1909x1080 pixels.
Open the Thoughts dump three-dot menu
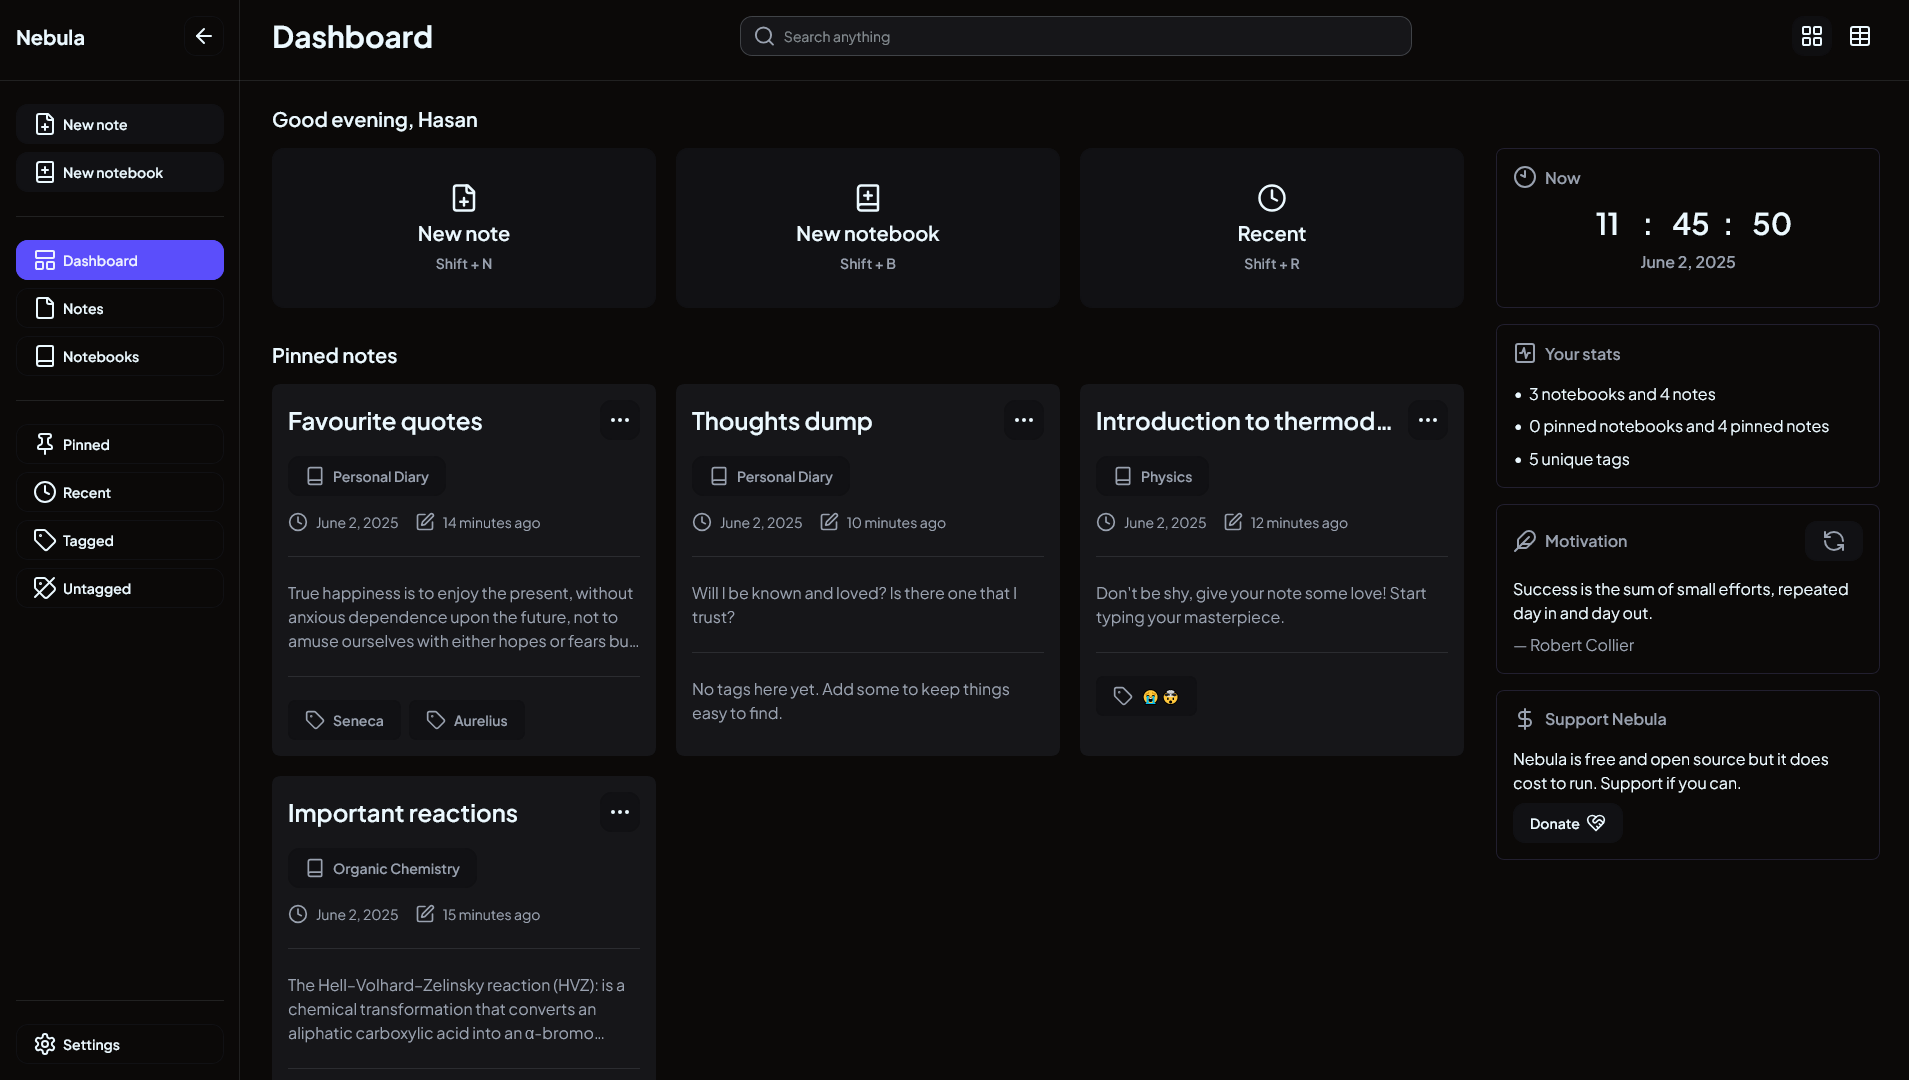[1023, 420]
